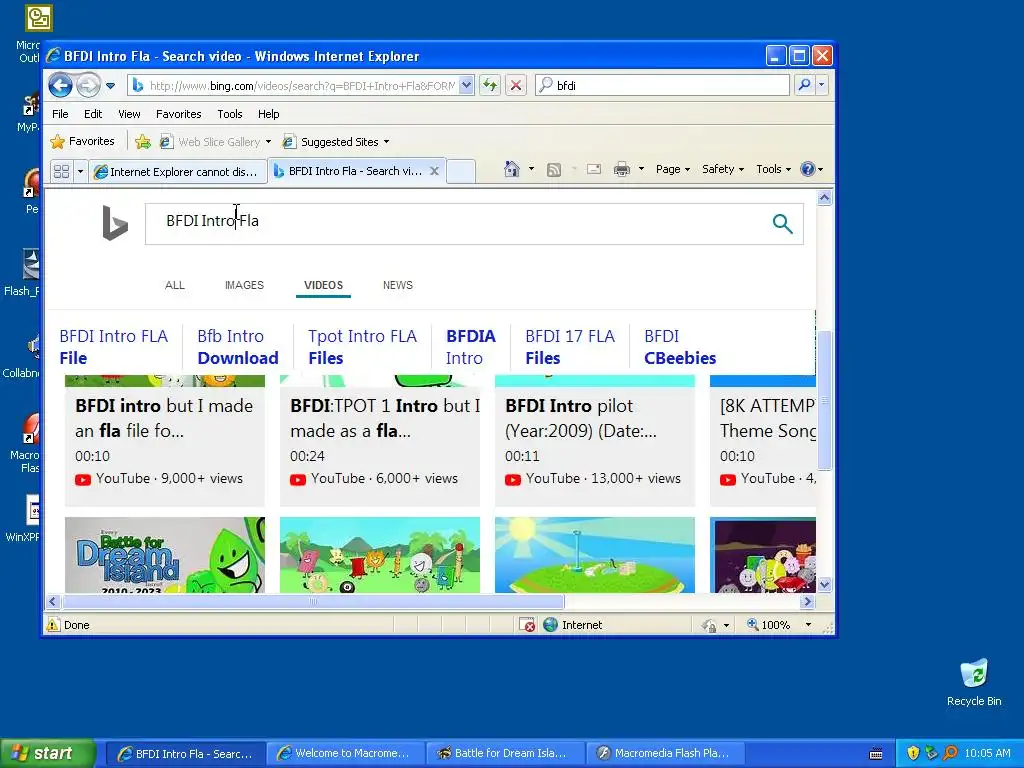Switch to ALL results tab

174,285
